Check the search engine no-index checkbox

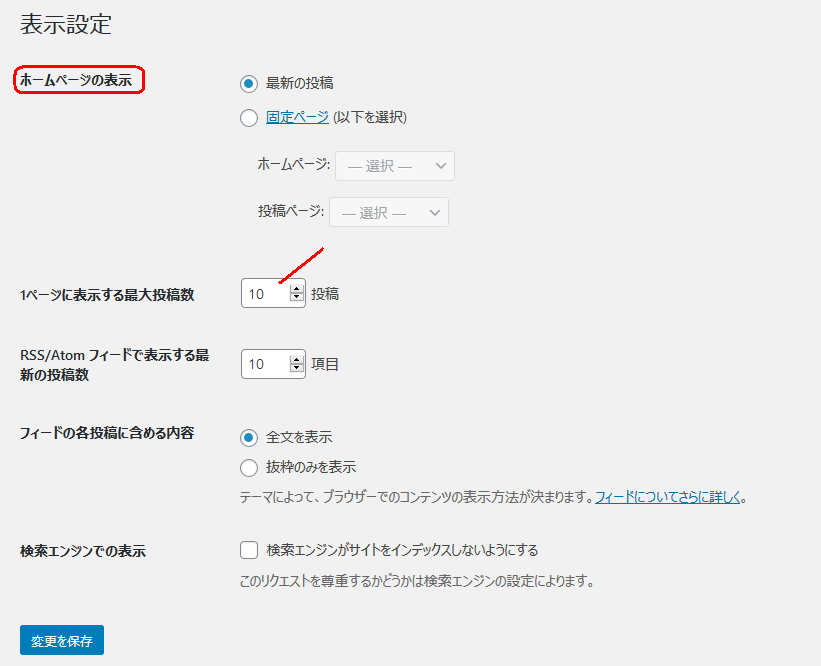pyautogui.click(x=249, y=550)
